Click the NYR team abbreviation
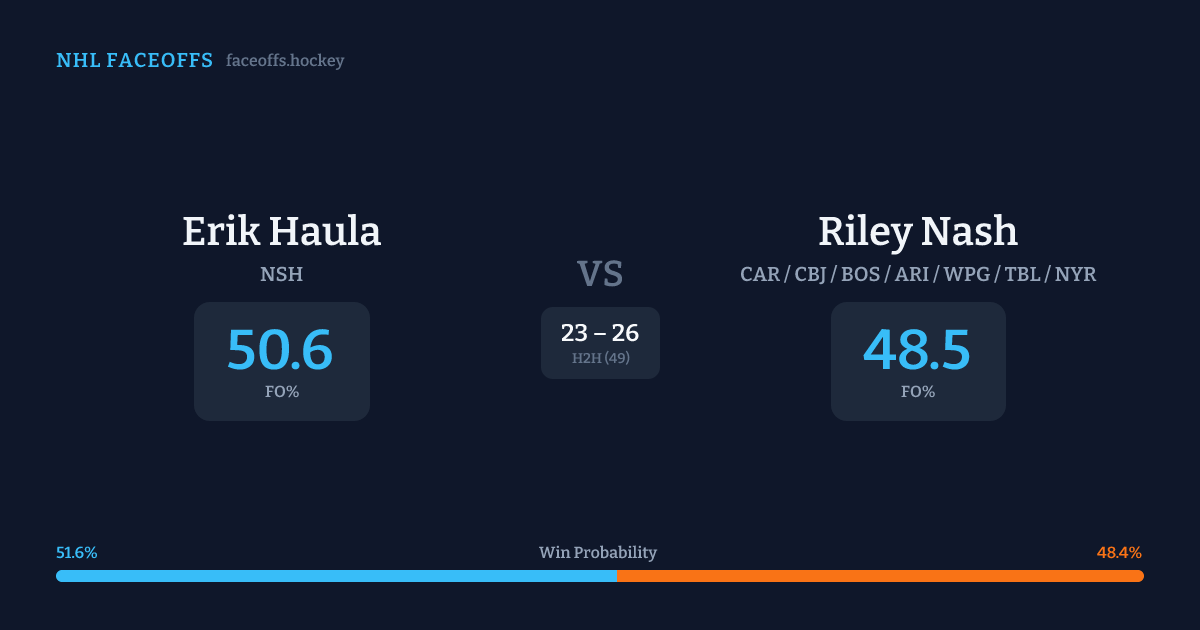Image resolution: width=1200 pixels, height=630 pixels. [x=1075, y=274]
